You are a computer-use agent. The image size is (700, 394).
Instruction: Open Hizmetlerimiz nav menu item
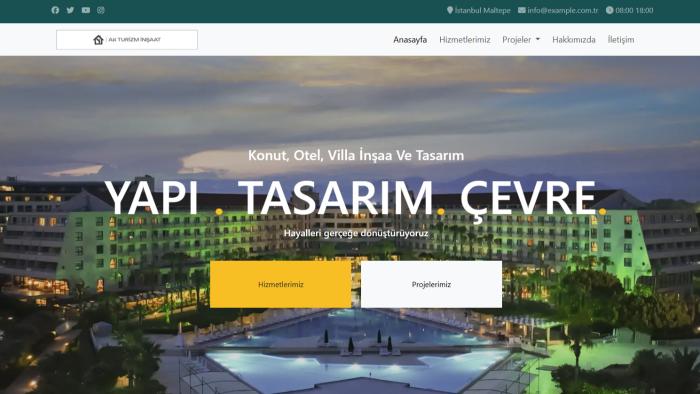[x=465, y=40]
